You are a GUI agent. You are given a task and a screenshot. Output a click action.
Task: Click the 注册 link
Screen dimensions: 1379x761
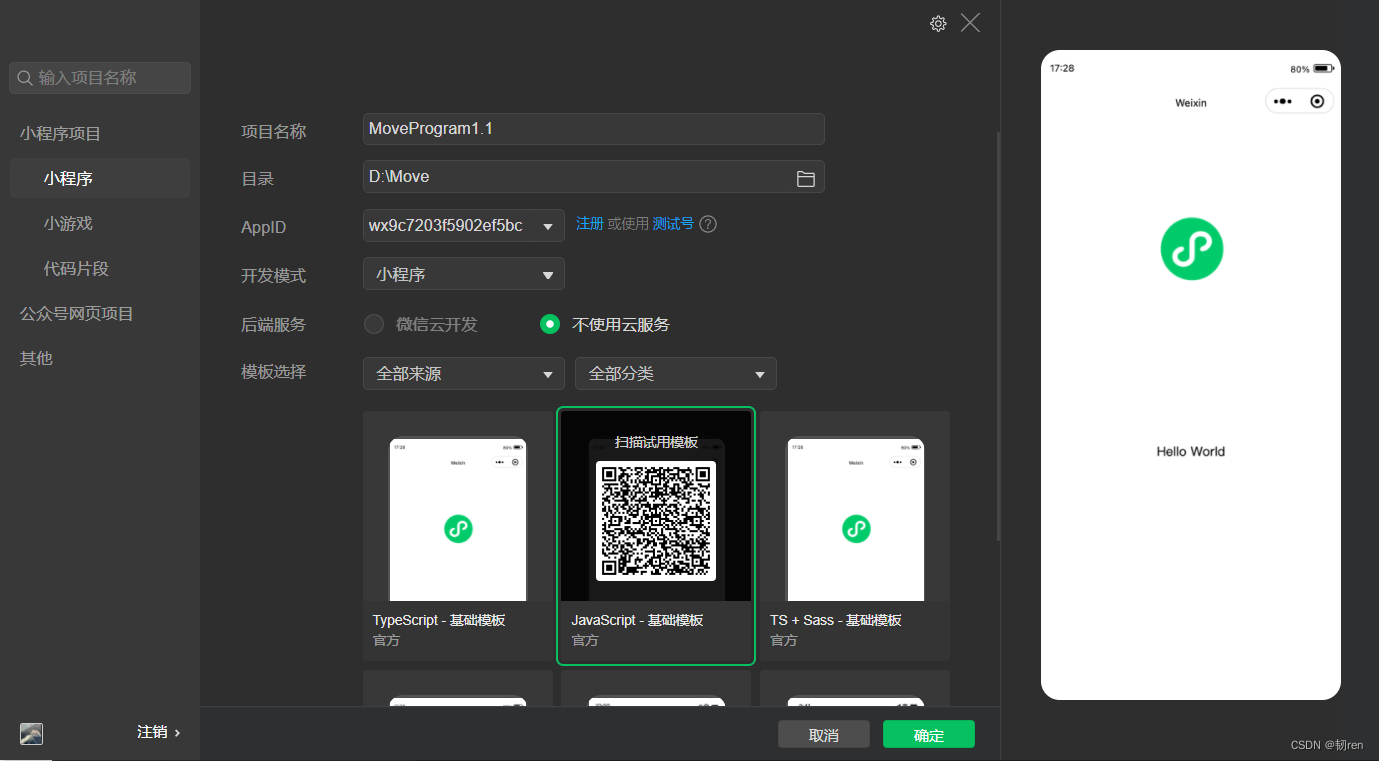click(590, 223)
